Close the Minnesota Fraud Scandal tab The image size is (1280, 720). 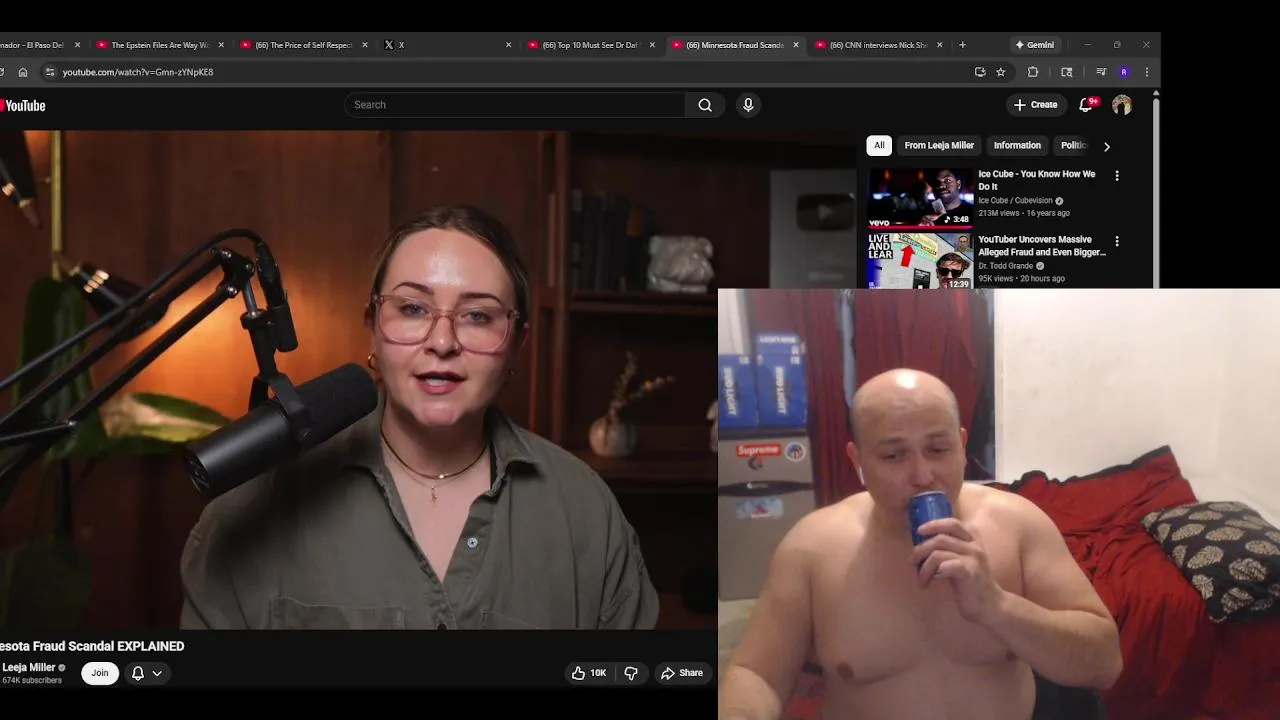(796, 45)
